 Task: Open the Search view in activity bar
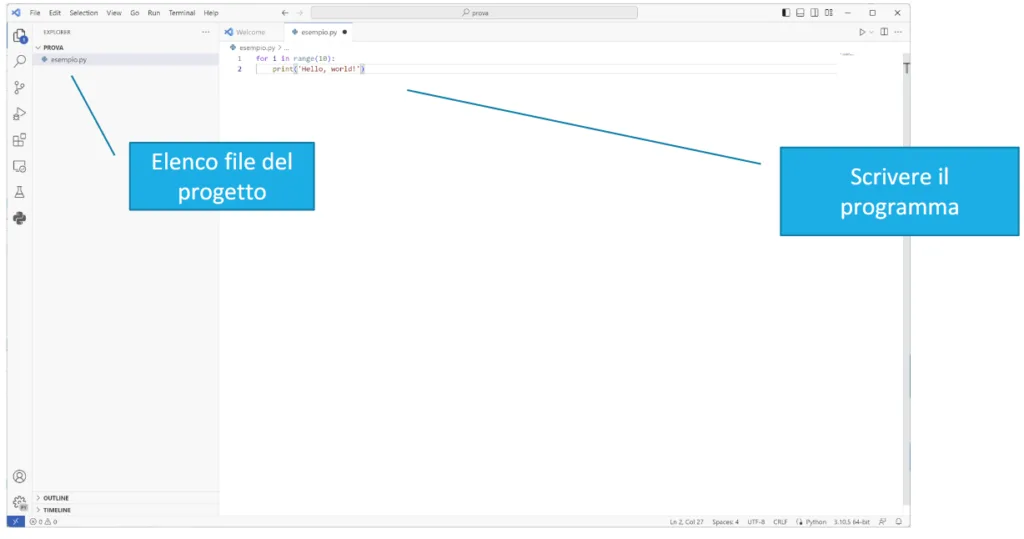[x=20, y=61]
